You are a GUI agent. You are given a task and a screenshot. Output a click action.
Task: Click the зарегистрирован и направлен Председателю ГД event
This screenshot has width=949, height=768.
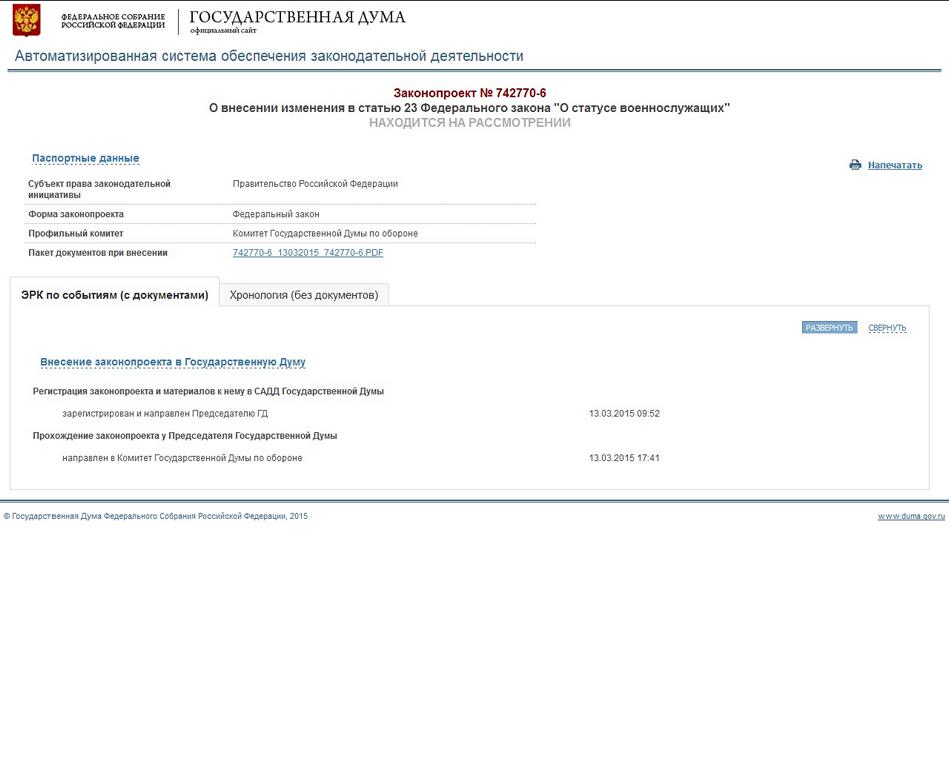(165, 413)
